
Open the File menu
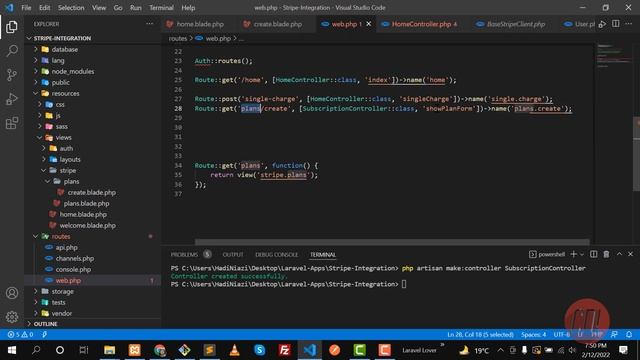coord(26,8)
